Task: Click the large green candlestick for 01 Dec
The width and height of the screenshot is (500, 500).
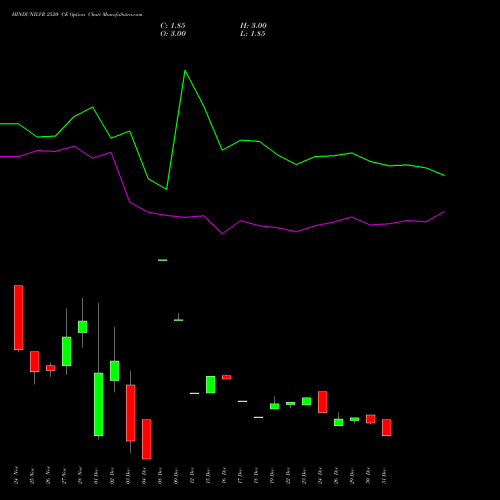Action: (99, 404)
